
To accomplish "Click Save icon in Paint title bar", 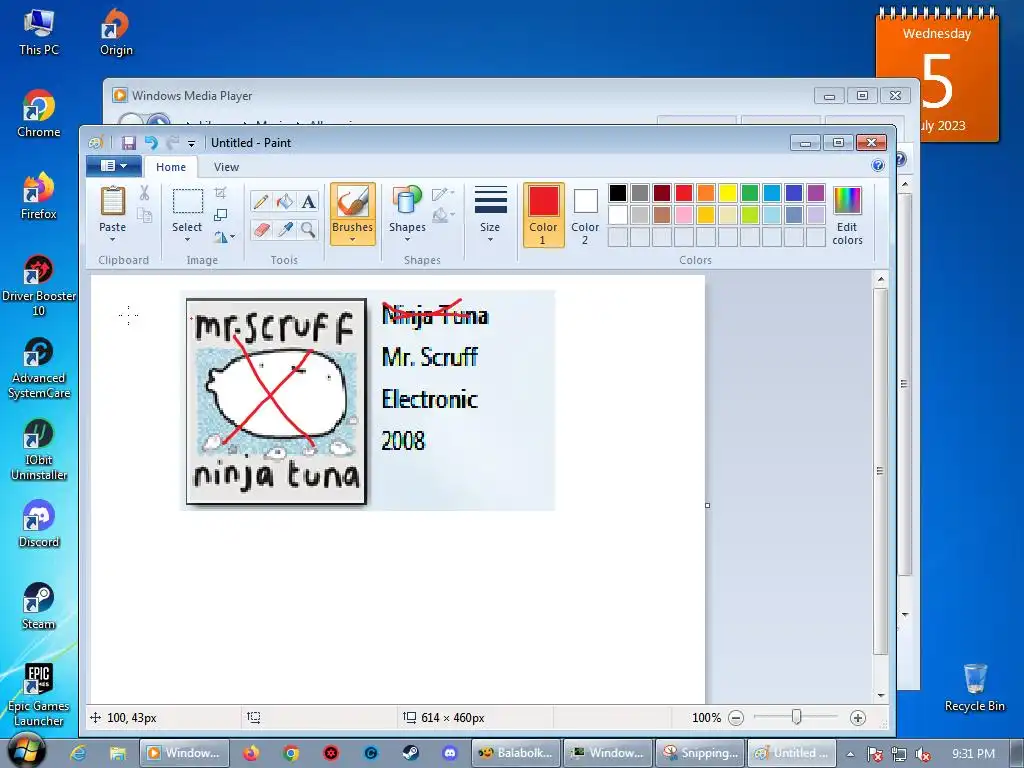I will [129, 142].
